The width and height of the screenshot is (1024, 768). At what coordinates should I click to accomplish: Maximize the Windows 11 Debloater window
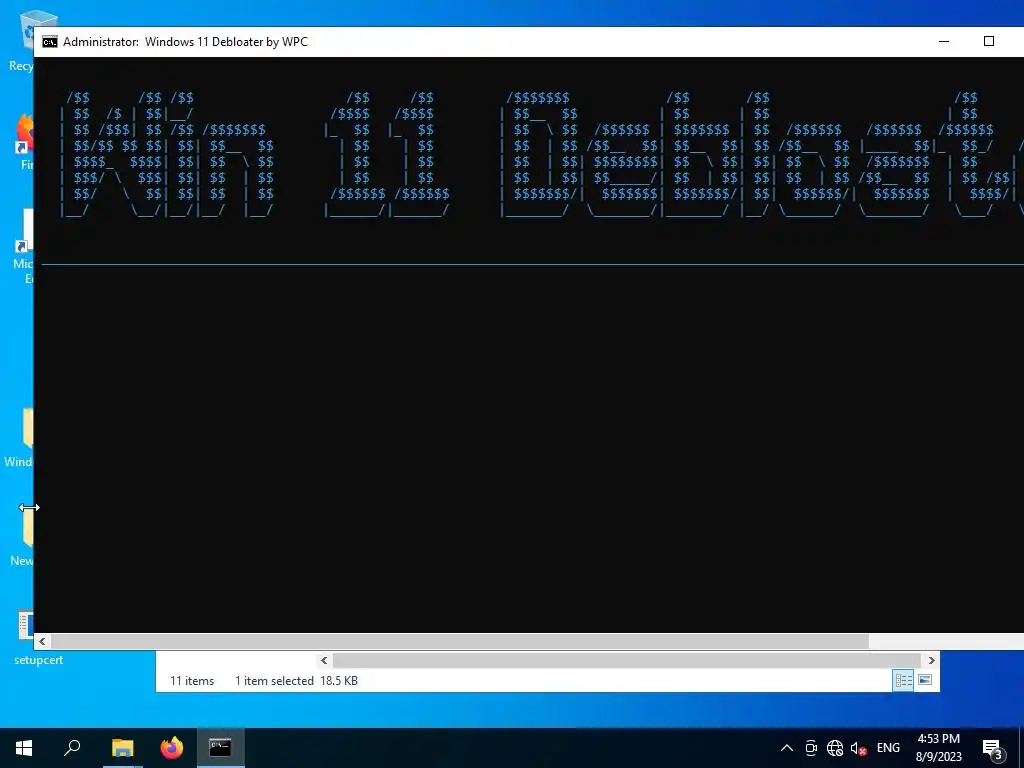tap(989, 41)
